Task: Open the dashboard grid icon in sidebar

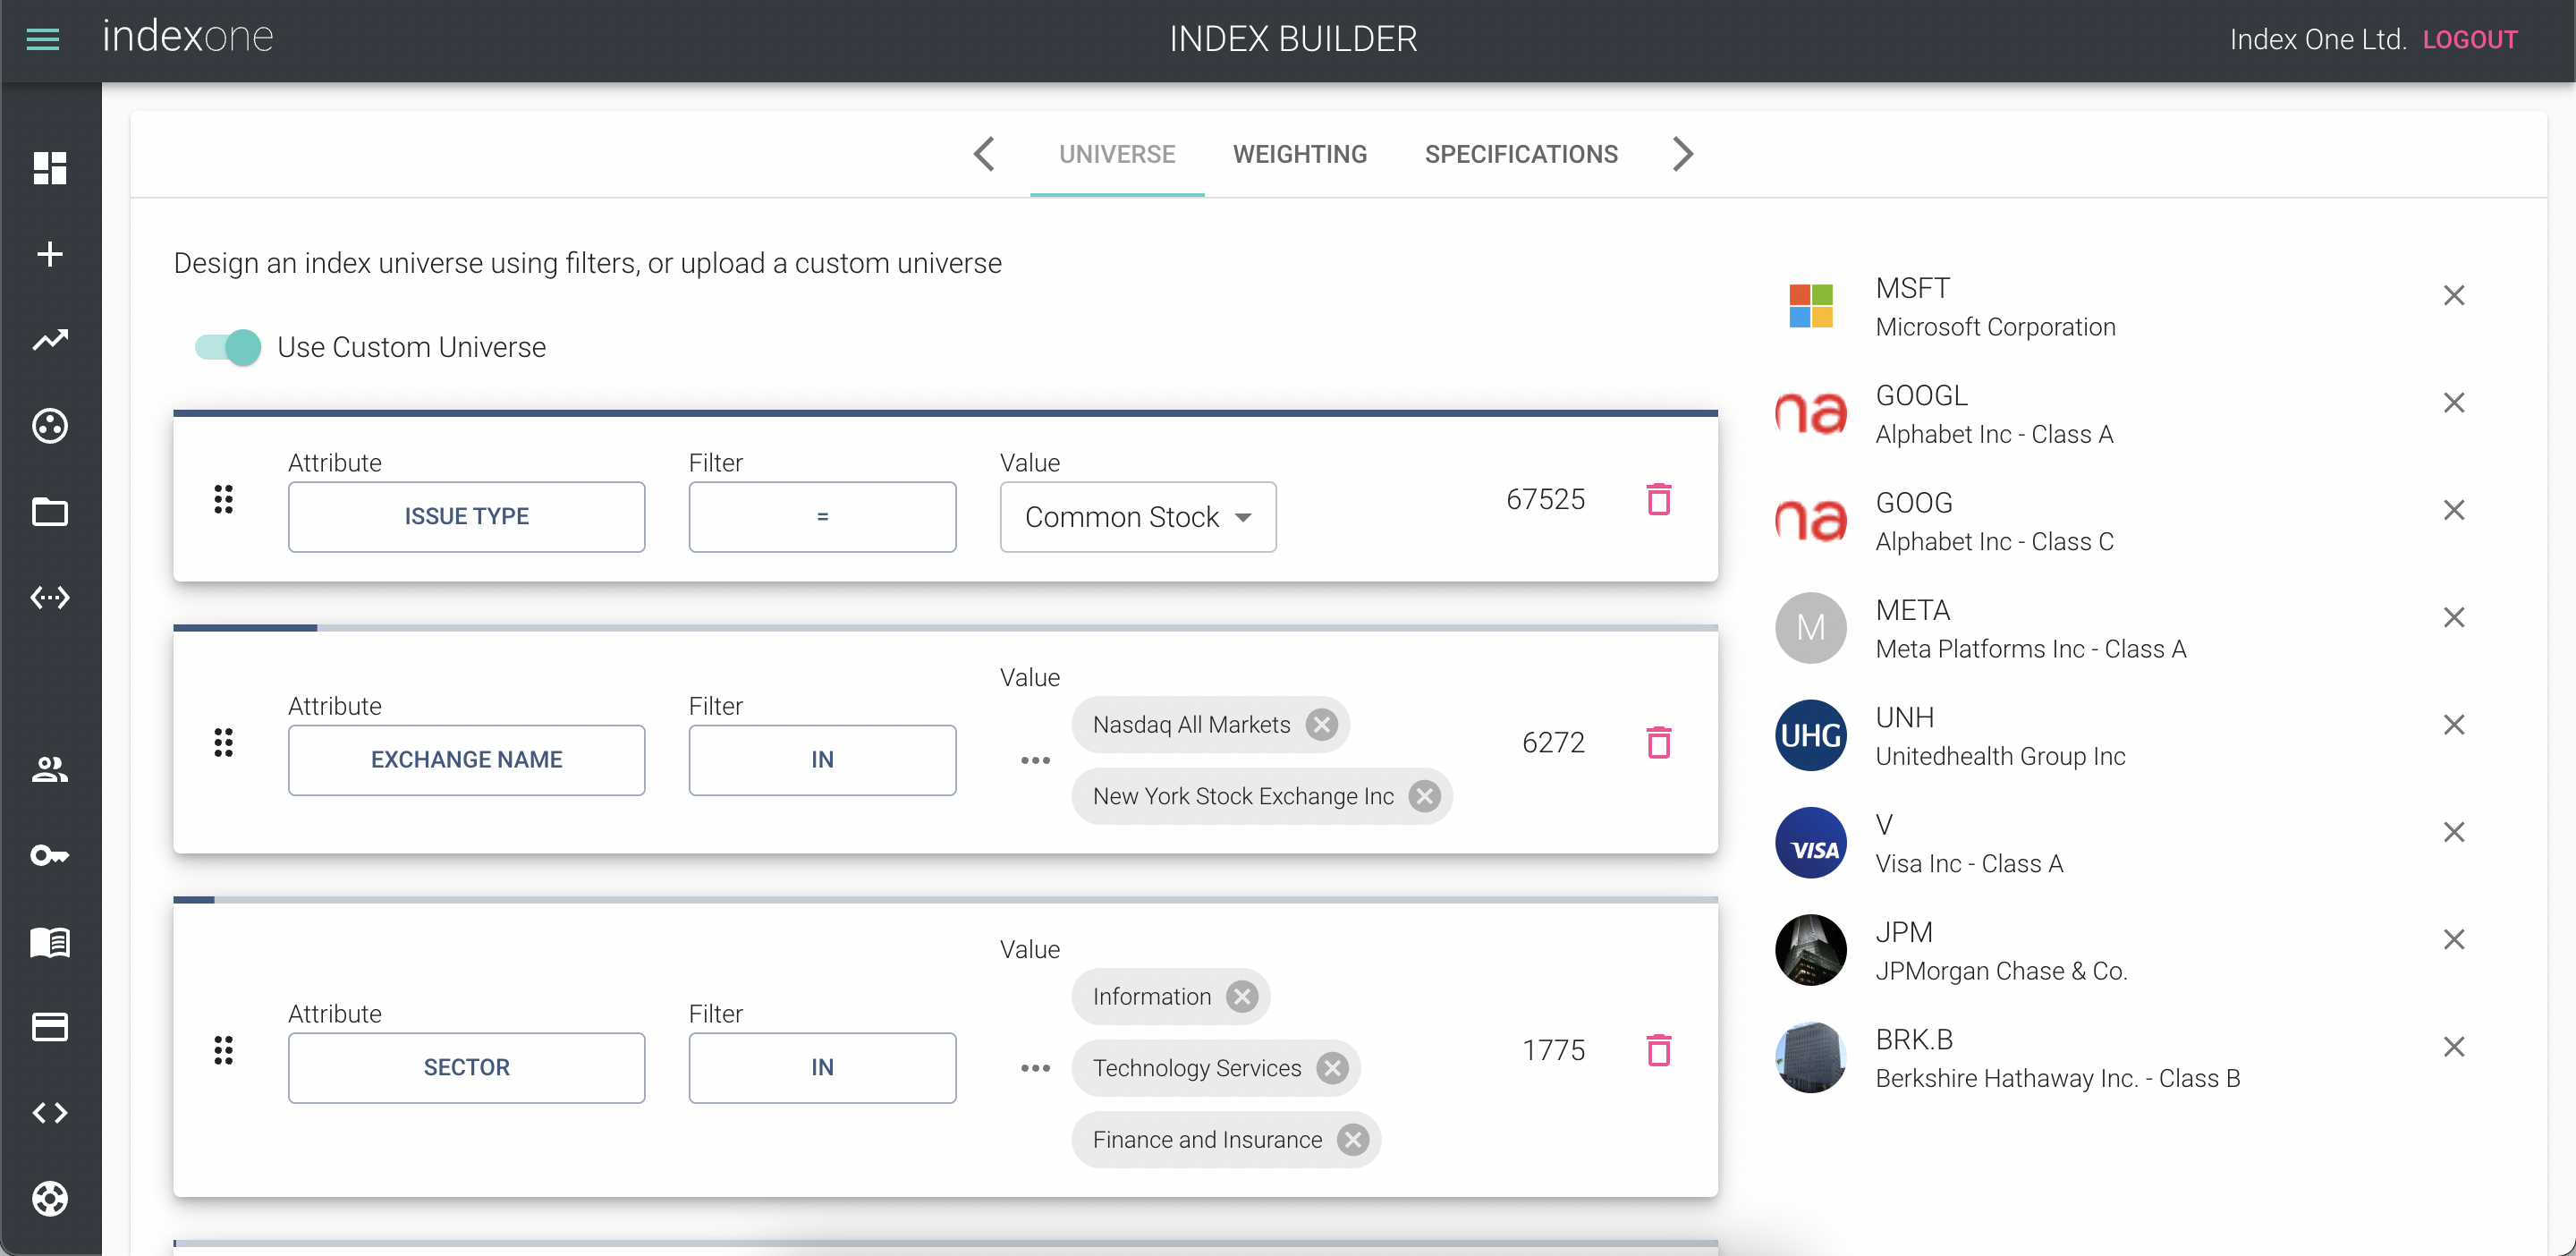Action: pyautogui.click(x=50, y=168)
